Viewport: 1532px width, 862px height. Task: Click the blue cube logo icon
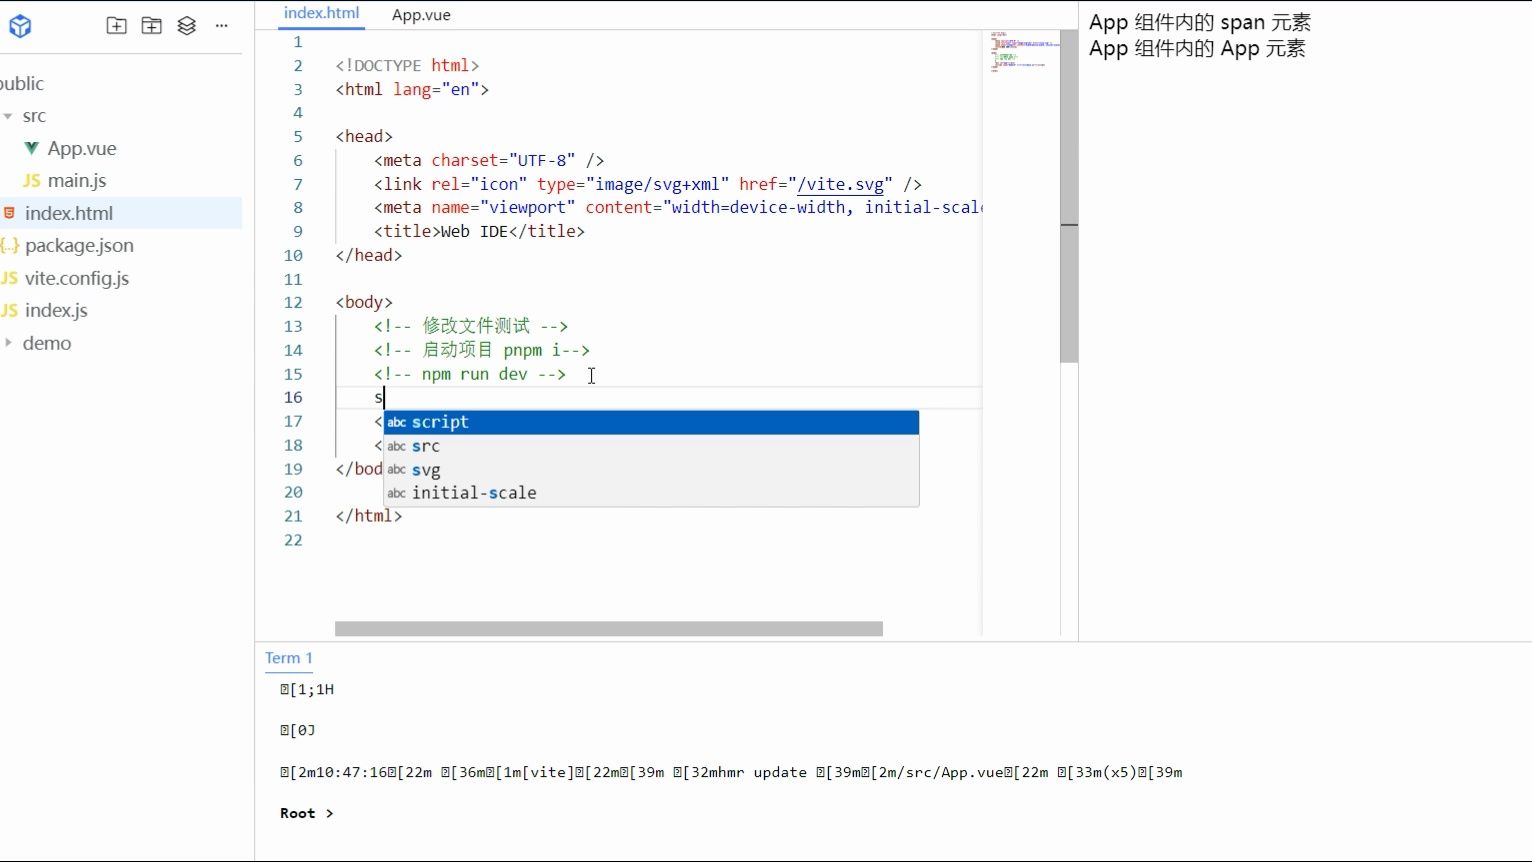click(x=20, y=26)
